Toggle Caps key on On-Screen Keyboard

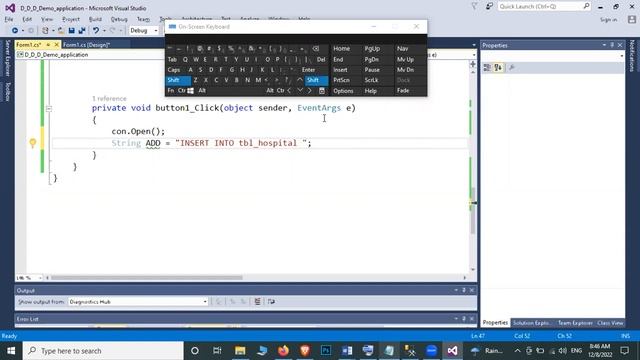coord(174,70)
